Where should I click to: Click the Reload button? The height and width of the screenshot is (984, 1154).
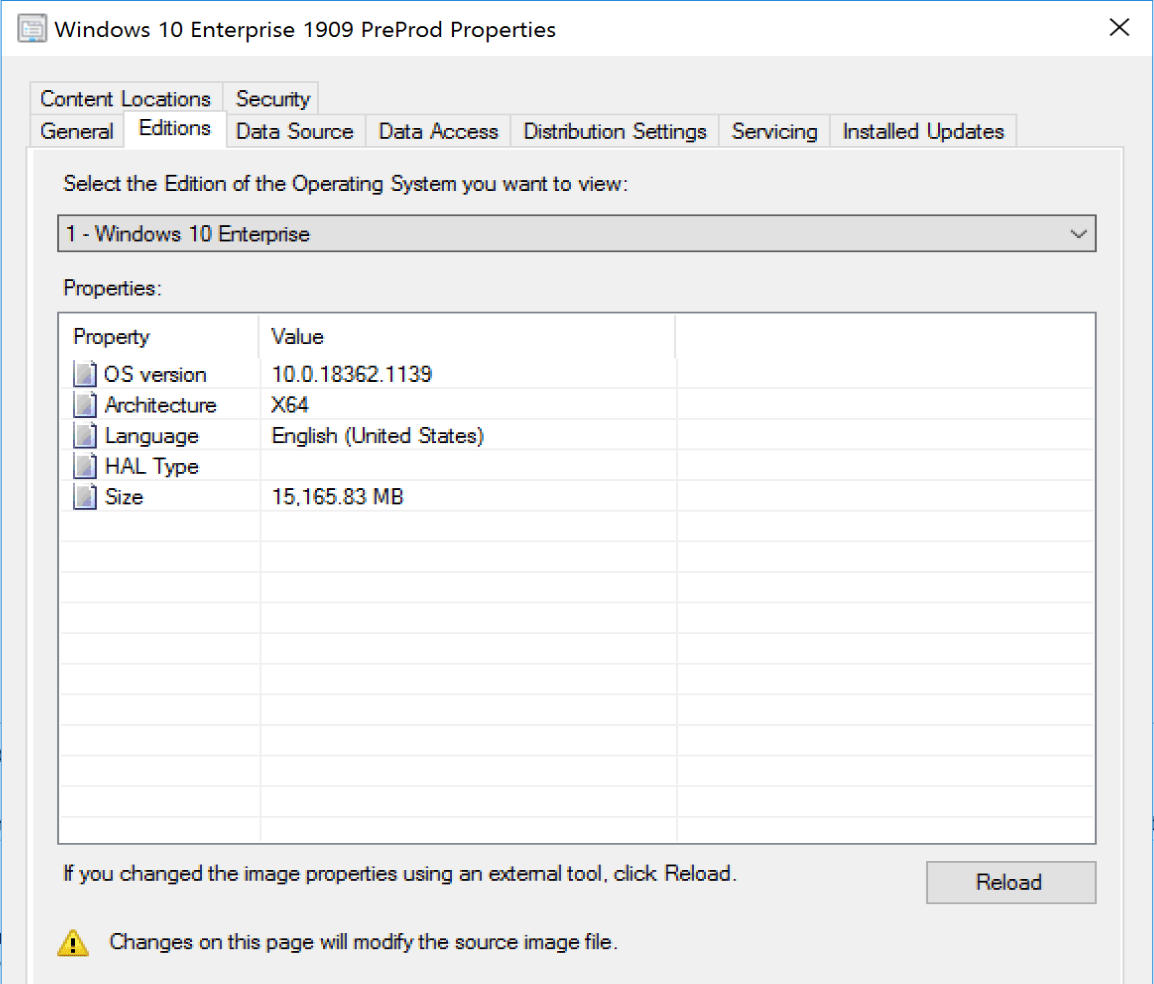[x=1010, y=882]
